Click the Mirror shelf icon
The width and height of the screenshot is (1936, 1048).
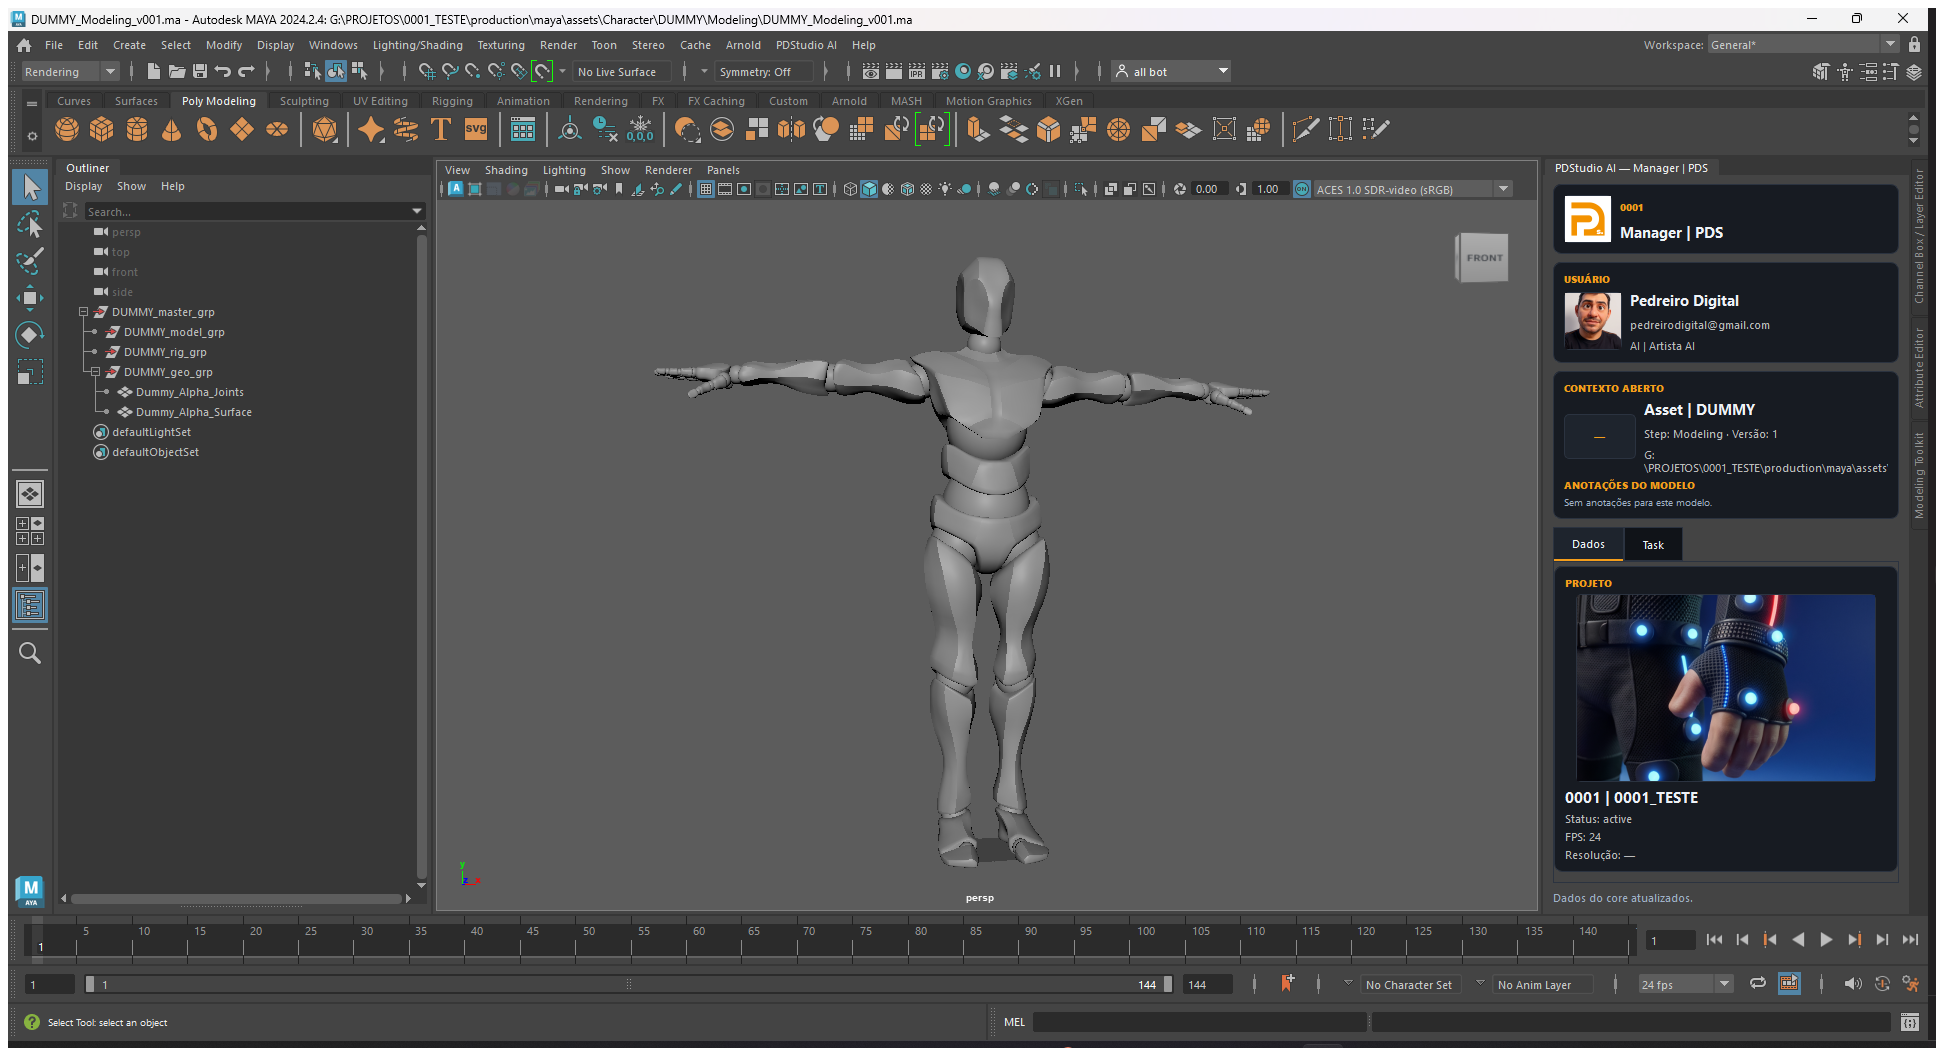click(791, 129)
